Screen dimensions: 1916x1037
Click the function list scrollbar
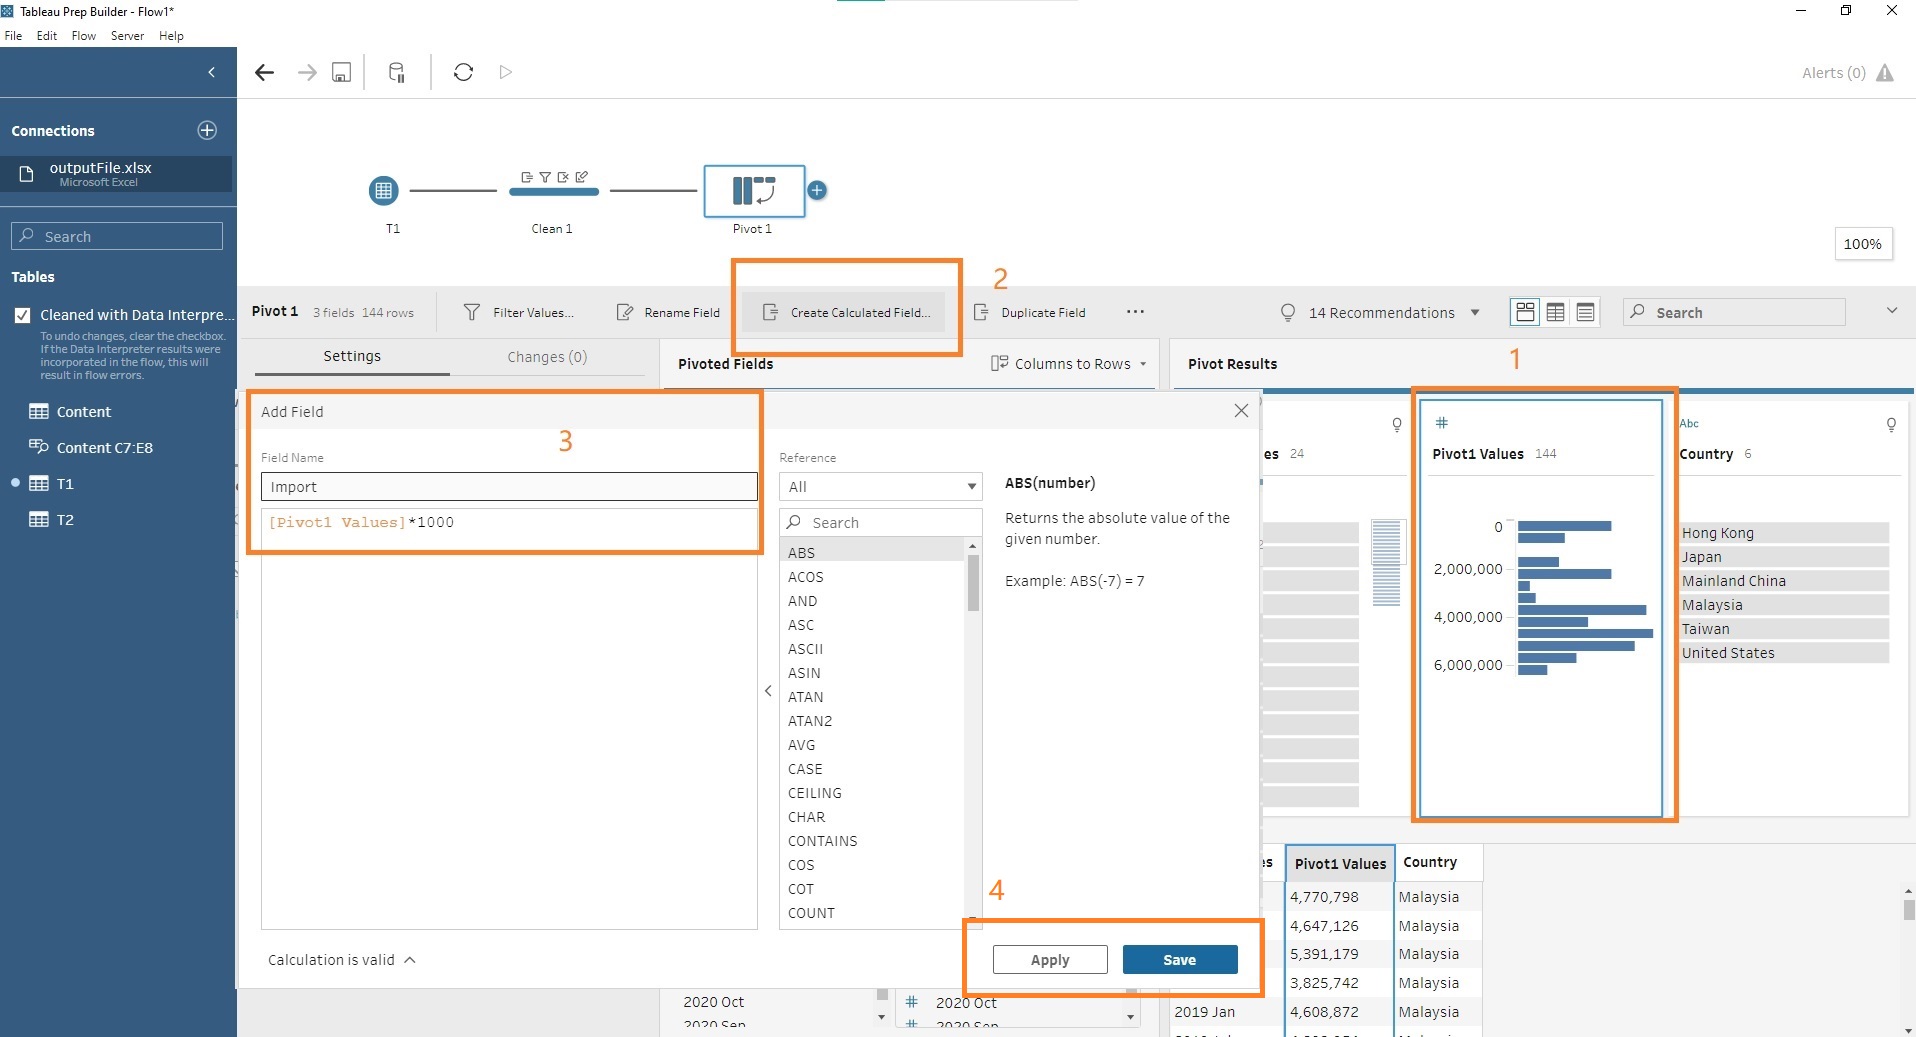click(973, 583)
